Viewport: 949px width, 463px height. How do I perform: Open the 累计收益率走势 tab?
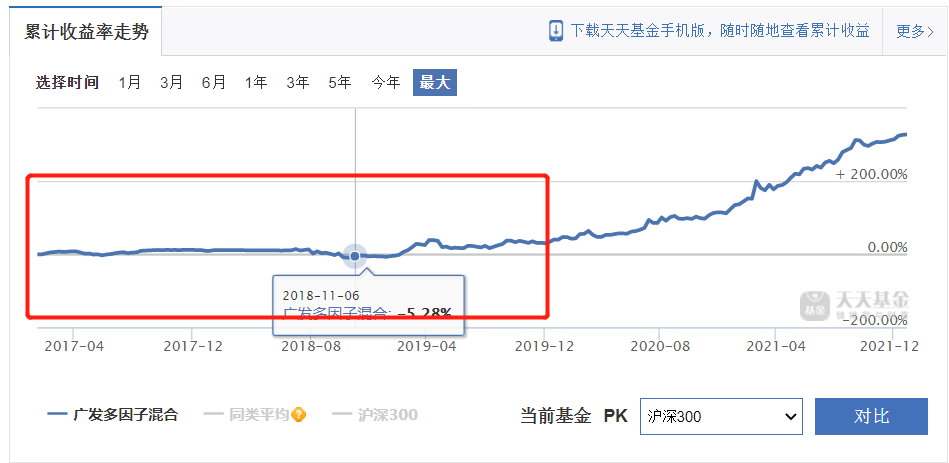(x=86, y=31)
